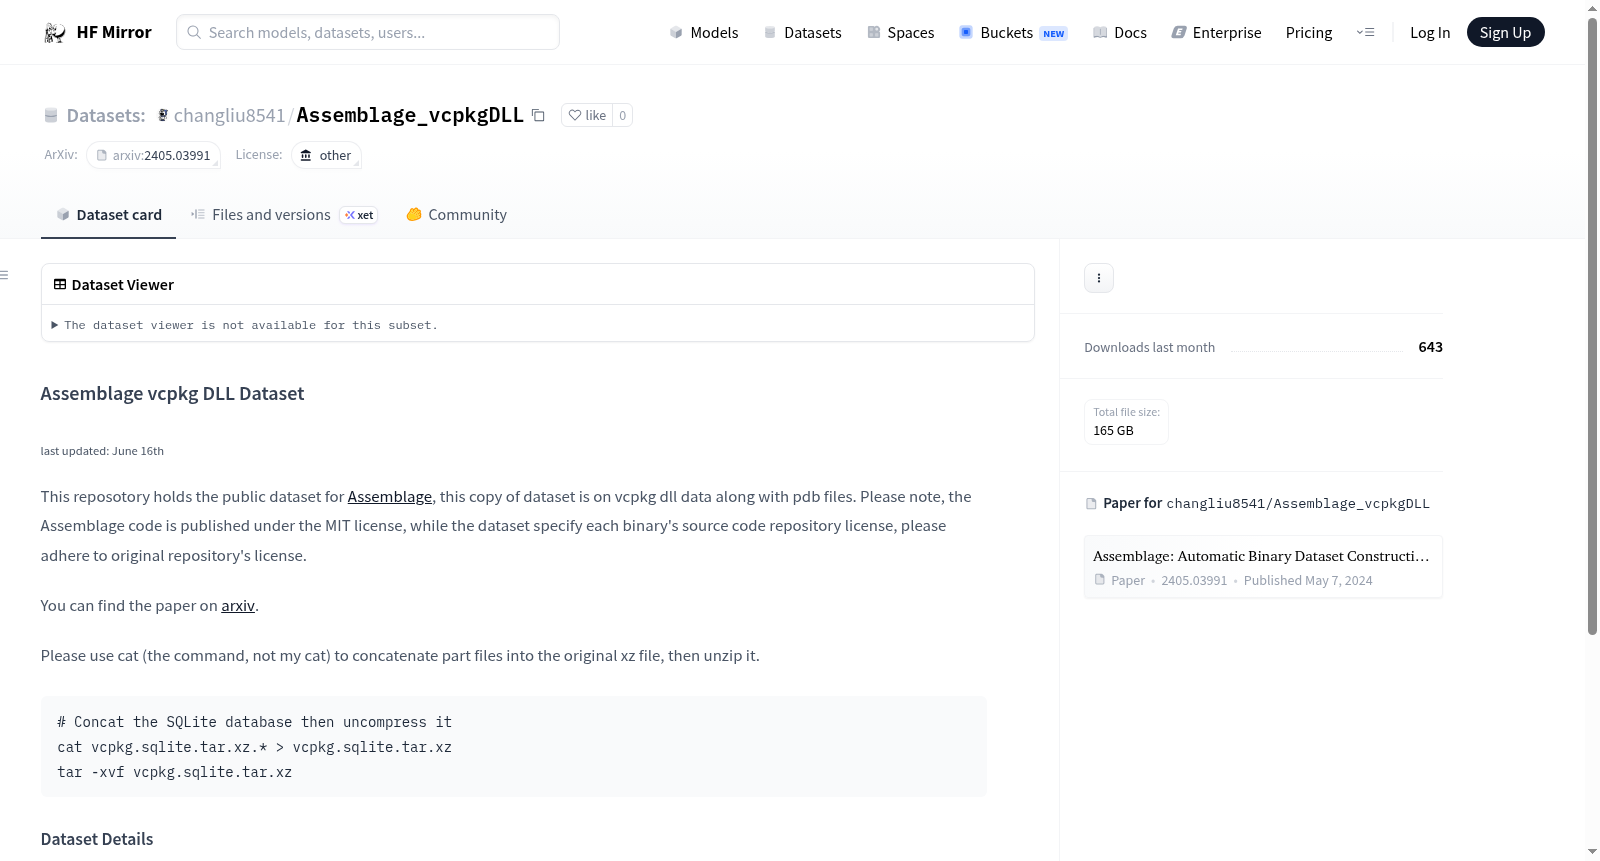This screenshot has height=861, width=1600.
Task: Click the license 'other' tag
Action: pyautogui.click(x=326, y=155)
